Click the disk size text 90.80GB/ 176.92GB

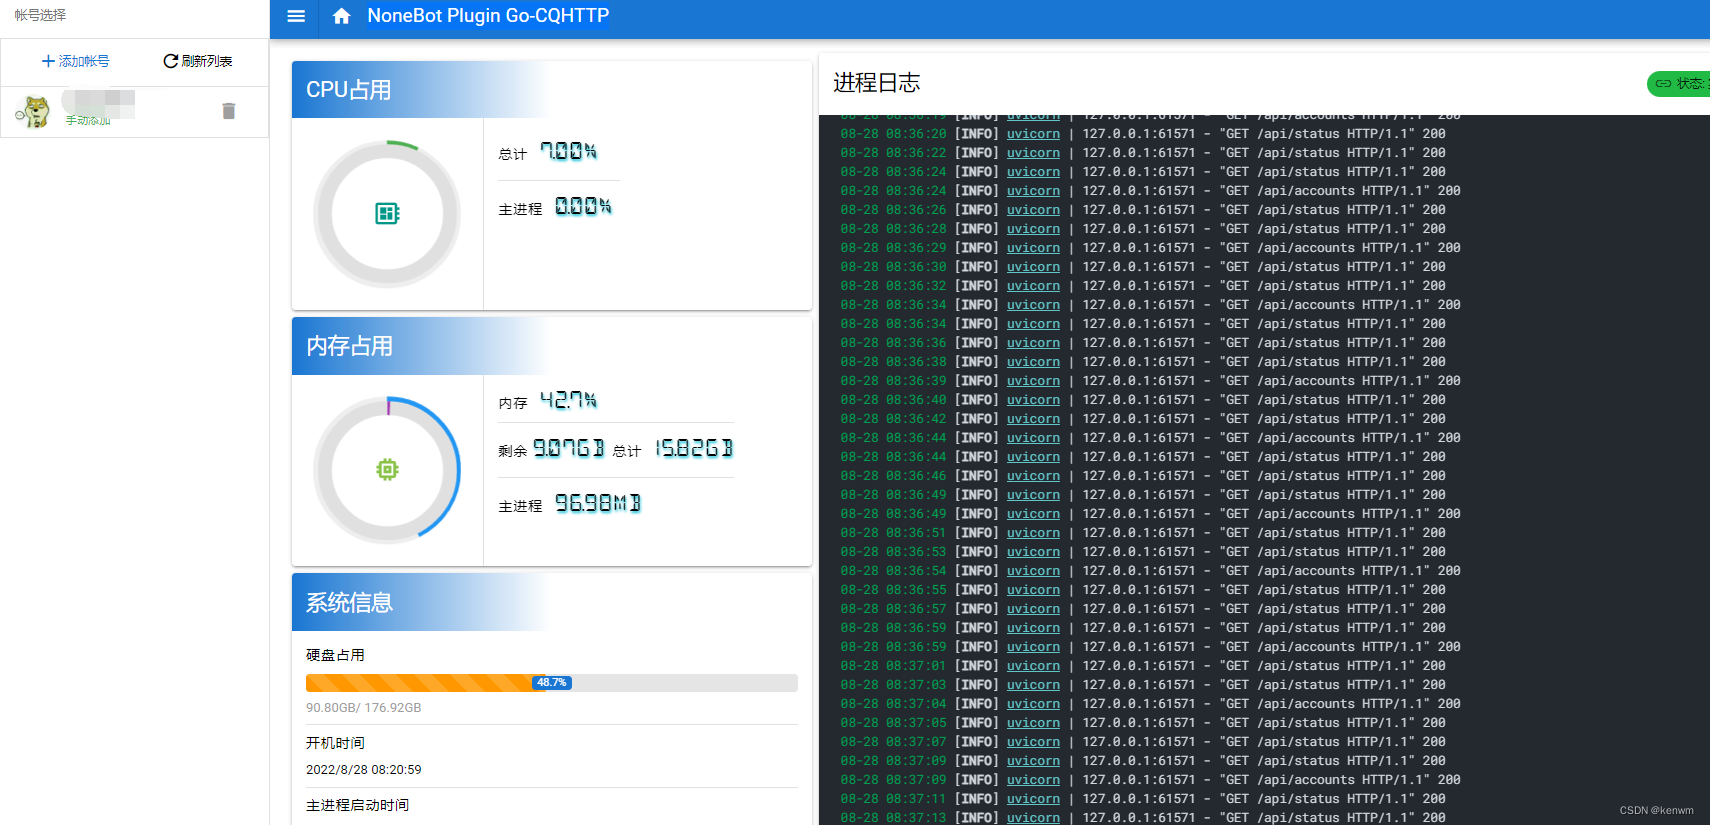(x=364, y=708)
